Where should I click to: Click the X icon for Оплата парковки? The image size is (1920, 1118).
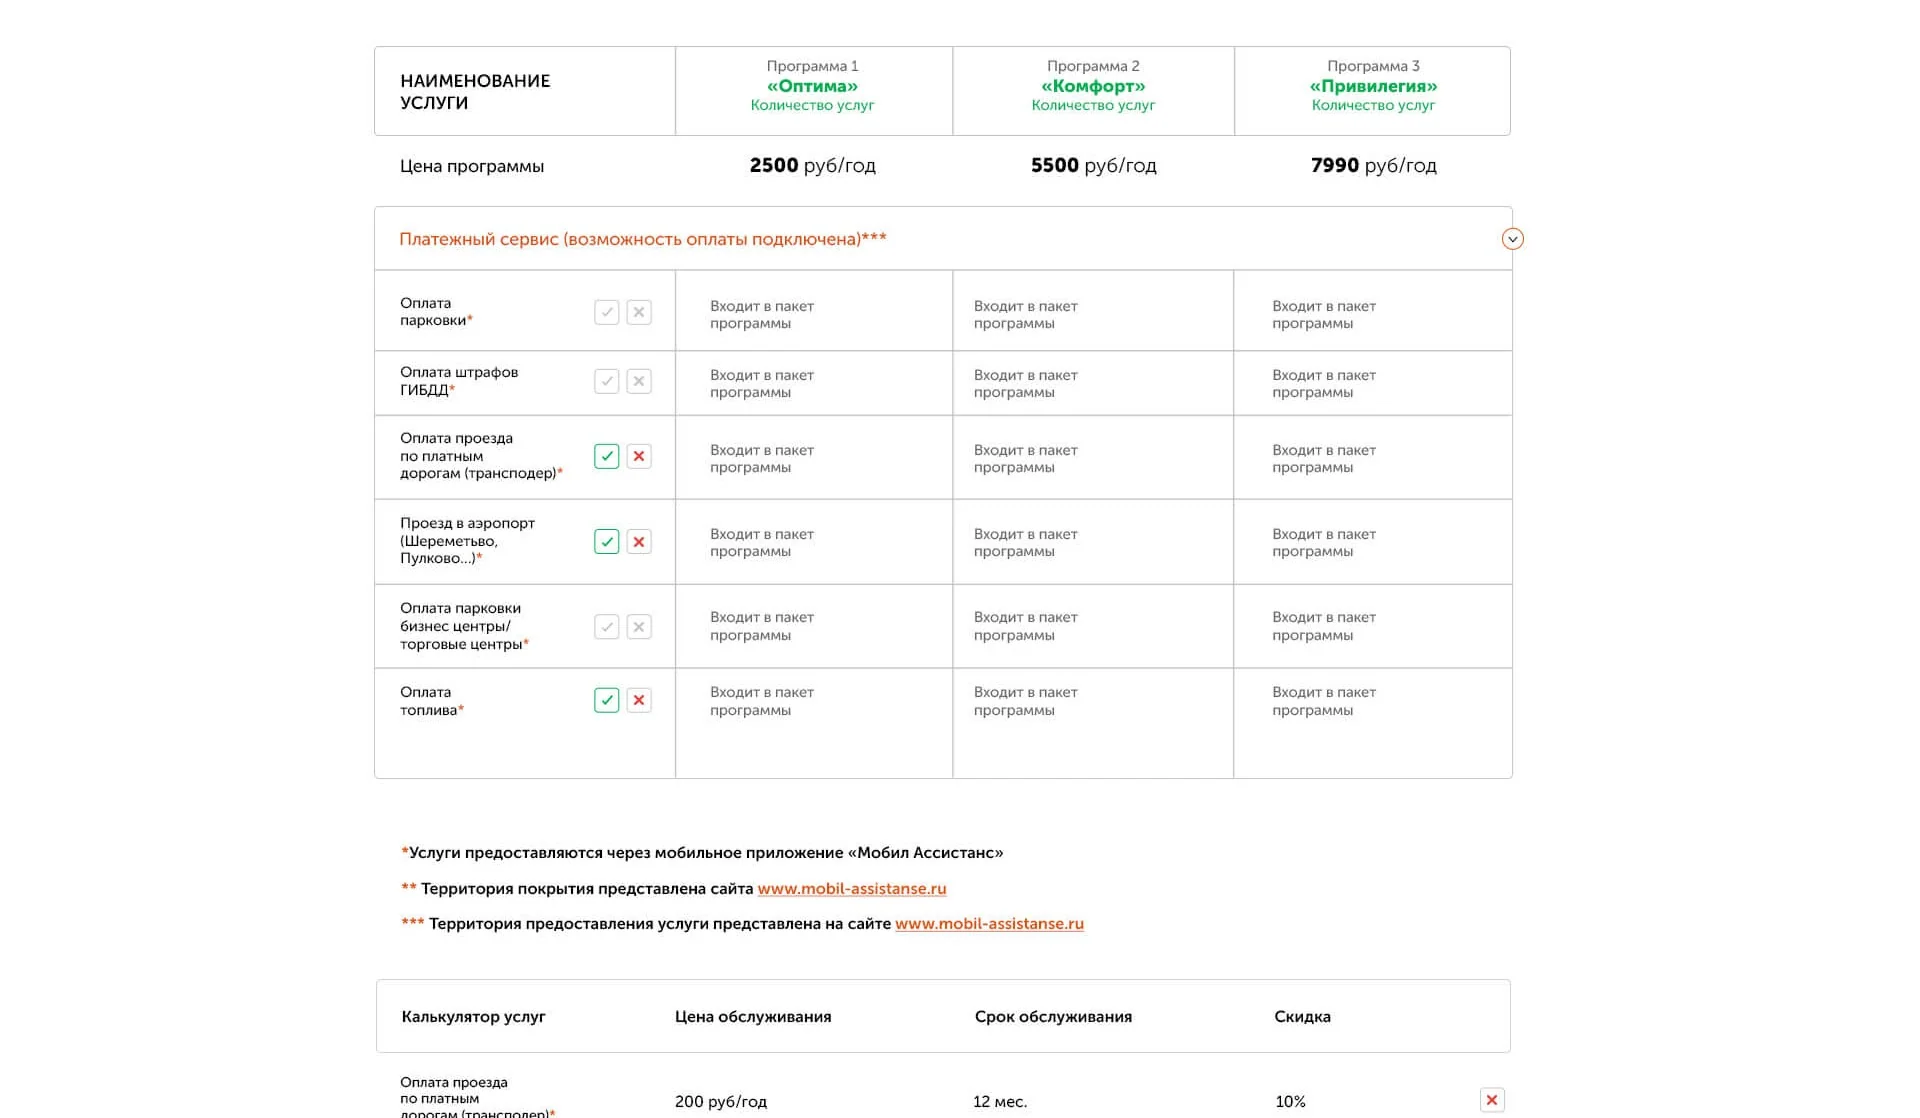639,312
